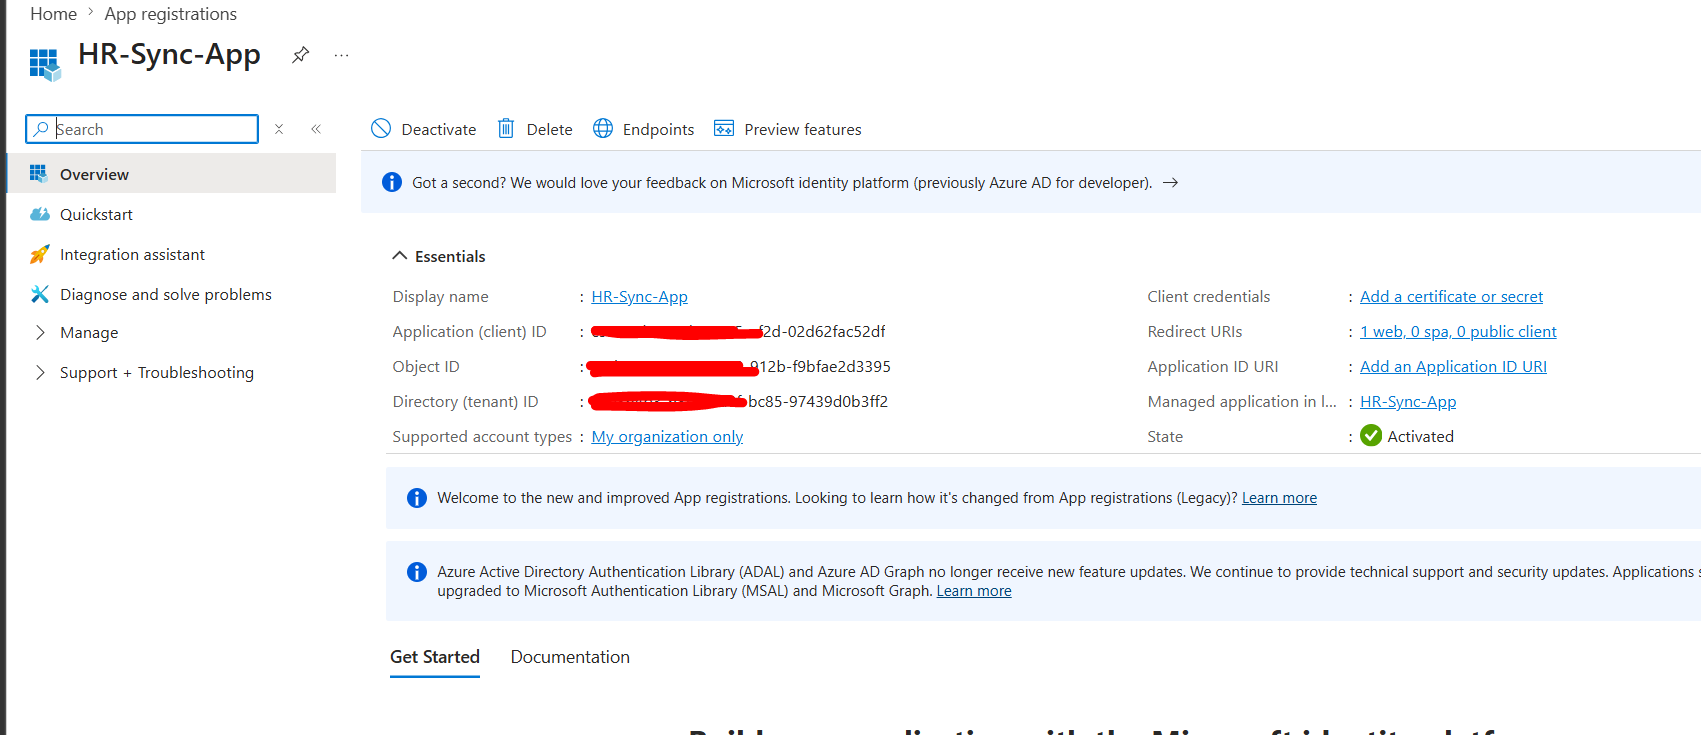Click the HR-Sync-App application grid icon
The image size is (1701, 735).
(x=45, y=64)
